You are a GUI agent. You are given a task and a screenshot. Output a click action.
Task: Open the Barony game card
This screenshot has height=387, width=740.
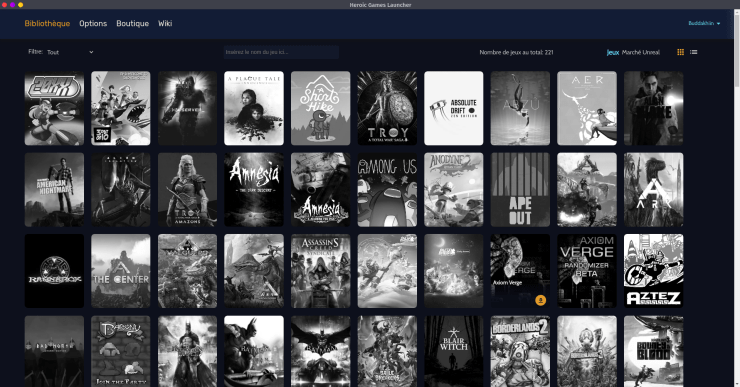(121, 352)
